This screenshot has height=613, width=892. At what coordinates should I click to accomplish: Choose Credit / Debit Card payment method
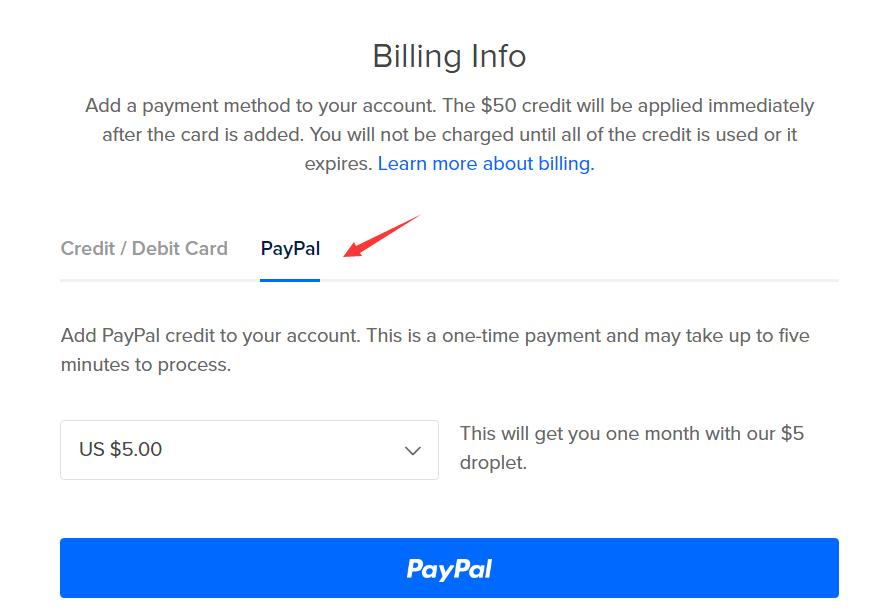(144, 248)
